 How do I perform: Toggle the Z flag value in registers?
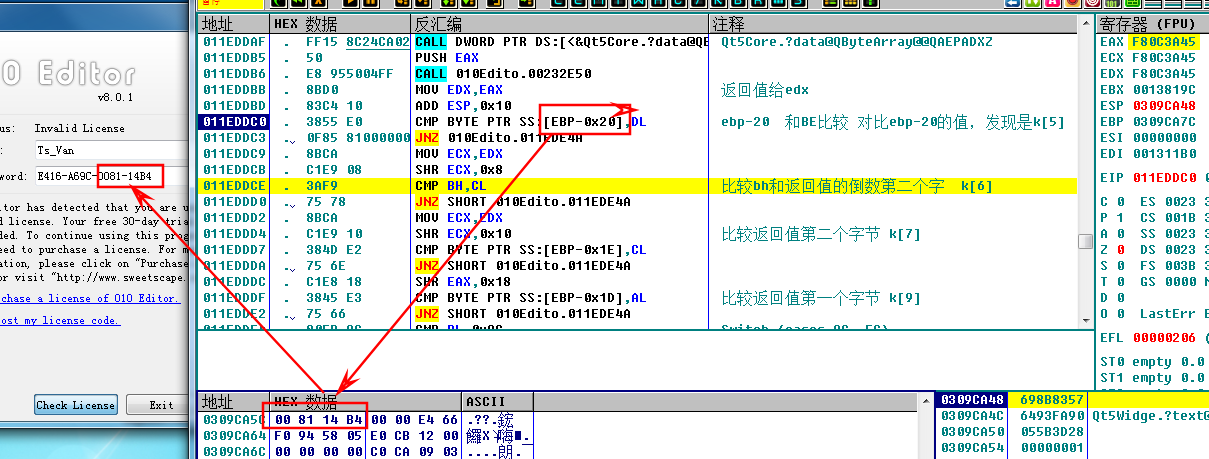click(1119, 250)
